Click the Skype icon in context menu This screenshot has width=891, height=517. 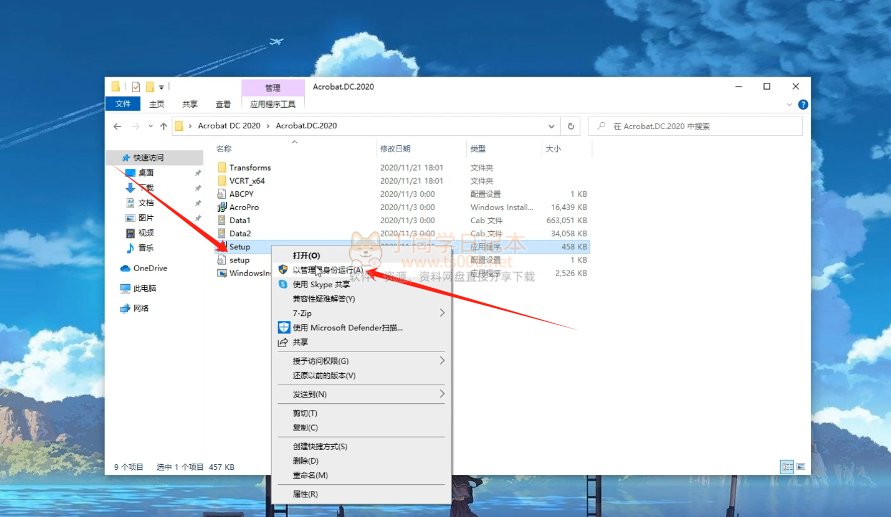coord(283,284)
